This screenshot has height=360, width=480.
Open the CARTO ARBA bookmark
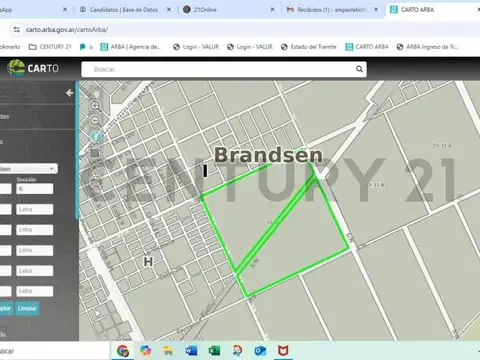[367, 47]
